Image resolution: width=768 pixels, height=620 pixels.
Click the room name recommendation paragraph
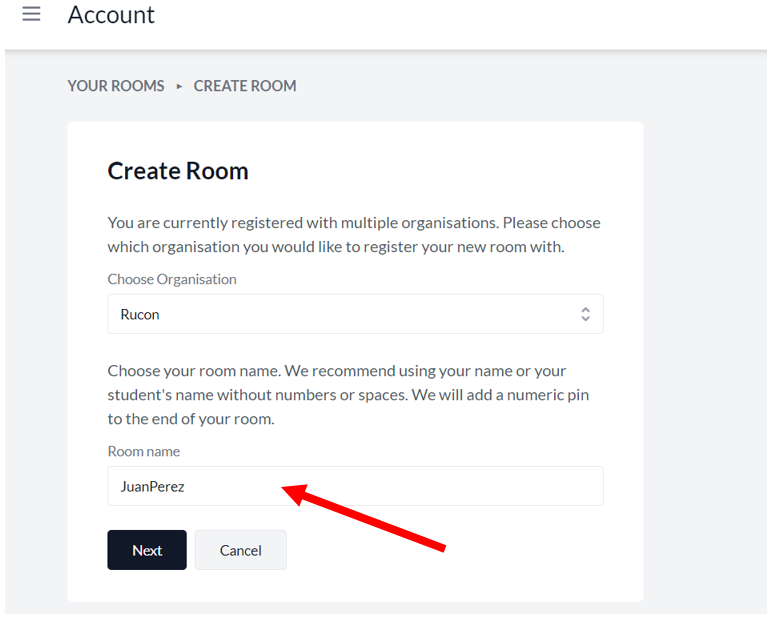pyautogui.click(x=348, y=395)
